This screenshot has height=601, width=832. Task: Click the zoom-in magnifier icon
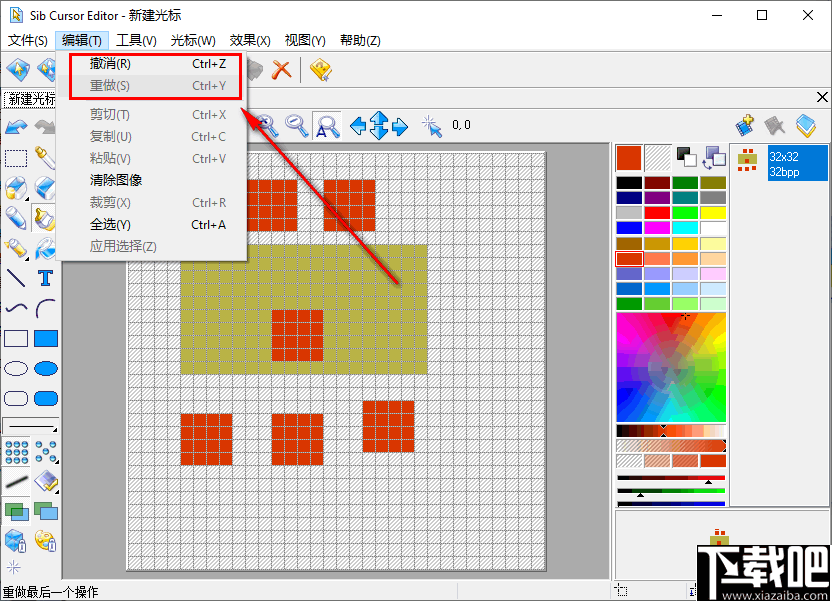[x=267, y=126]
